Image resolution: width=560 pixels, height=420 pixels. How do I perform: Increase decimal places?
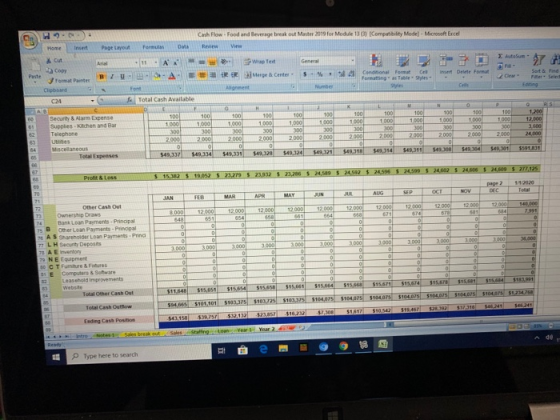(342, 74)
